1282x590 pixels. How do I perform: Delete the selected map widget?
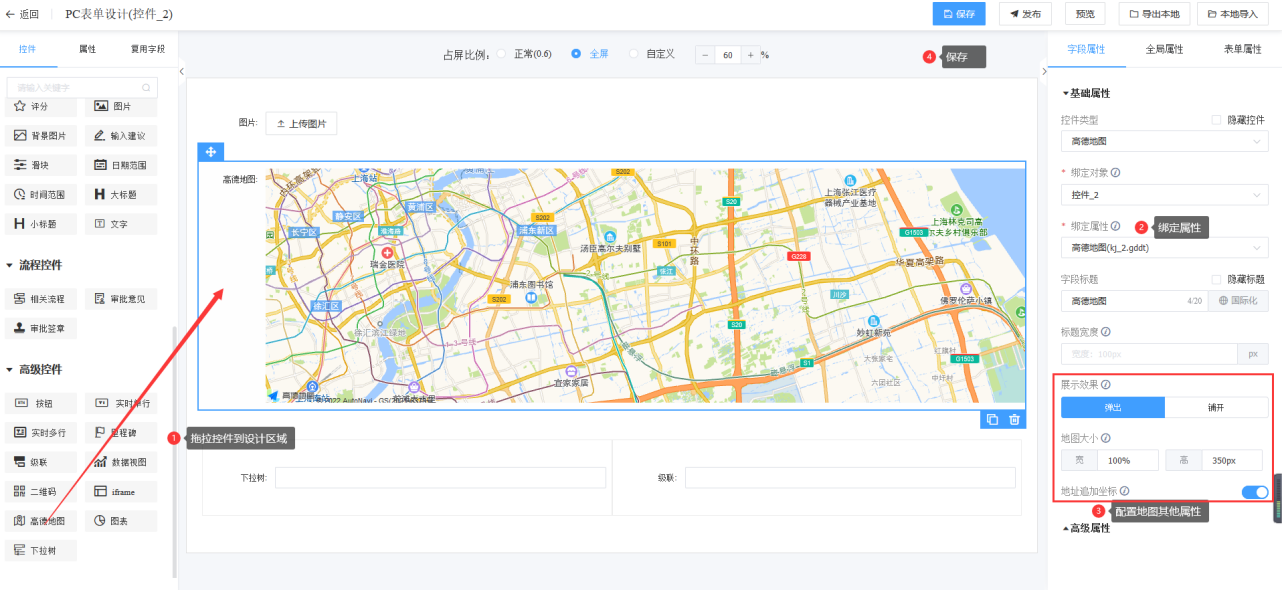pyautogui.click(x=1014, y=419)
